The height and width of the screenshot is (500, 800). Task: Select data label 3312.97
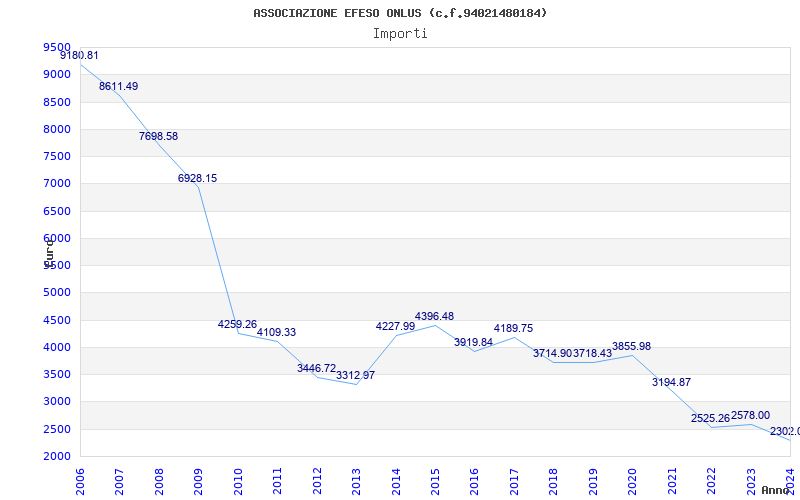pyautogui.click(x=356, y=376)
